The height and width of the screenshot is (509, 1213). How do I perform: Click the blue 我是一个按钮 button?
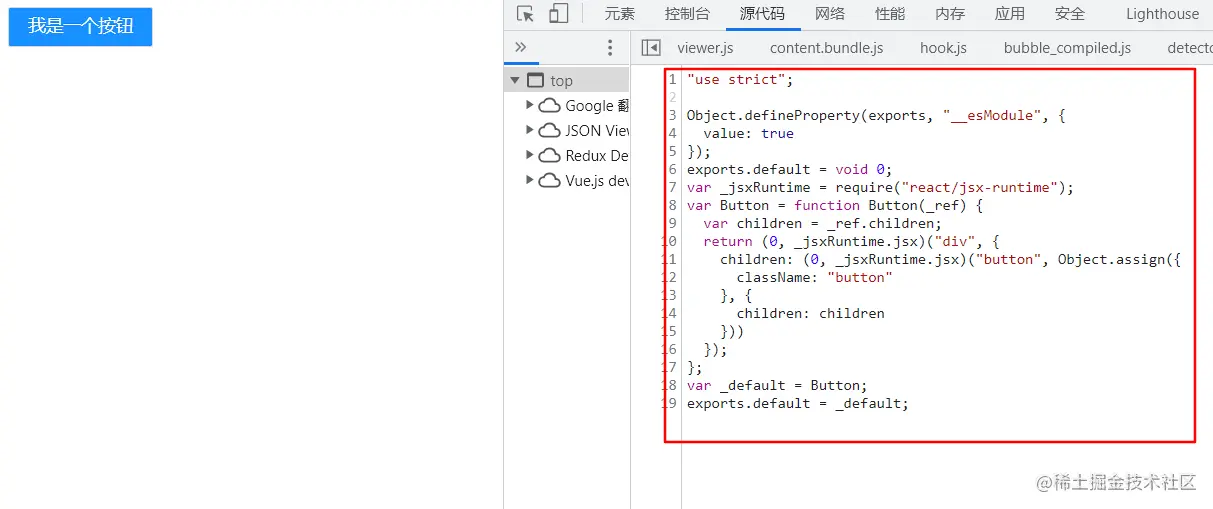tap(80, 27)
